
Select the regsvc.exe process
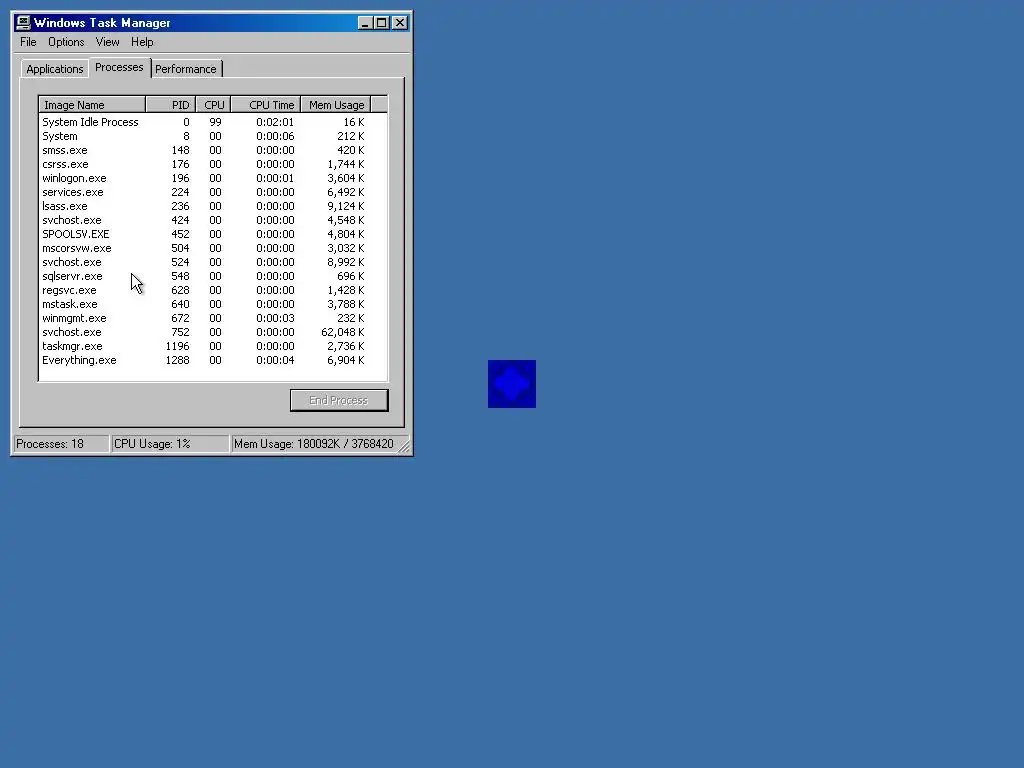pyautogui.click(x=213, y=290)
